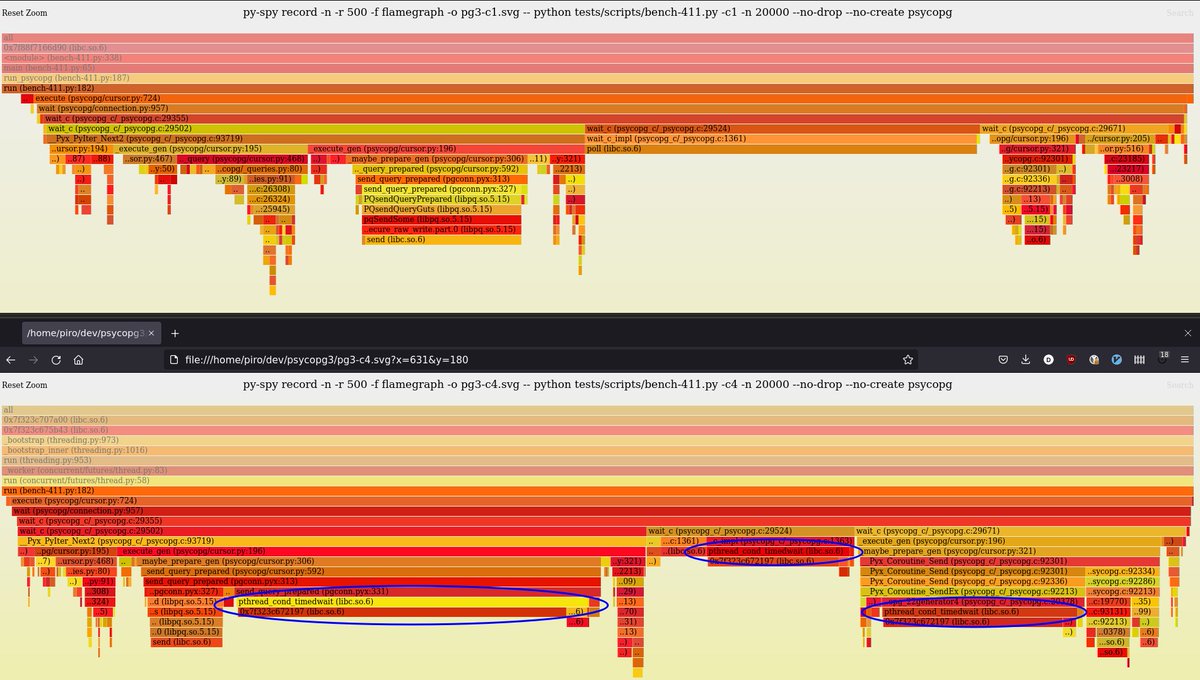
Task: Open the downloads arrow icon
Action: 1026,359
